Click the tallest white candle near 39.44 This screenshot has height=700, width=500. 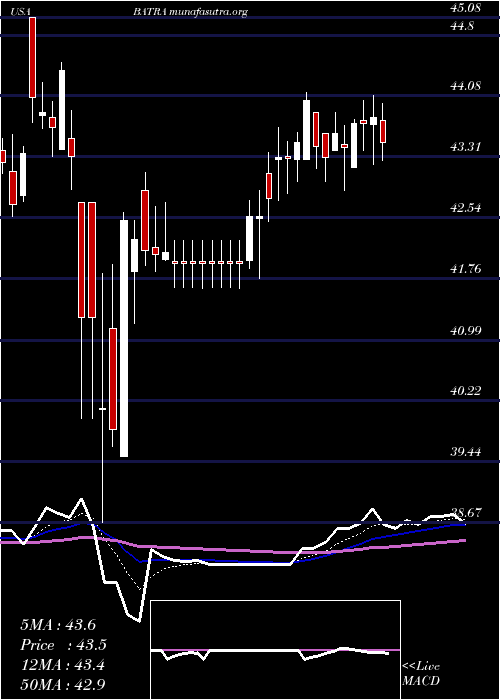[x=124, y=338]
